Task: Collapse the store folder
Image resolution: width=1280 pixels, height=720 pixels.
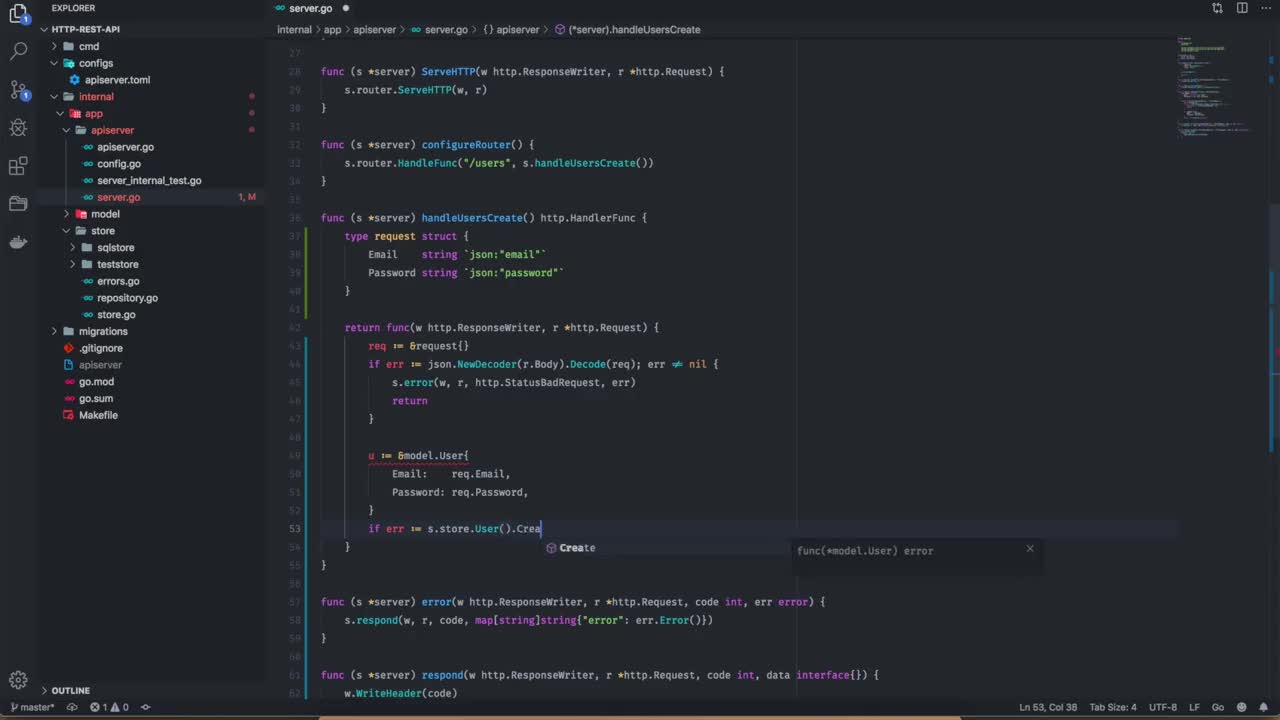Action: [x=67, y=231]
